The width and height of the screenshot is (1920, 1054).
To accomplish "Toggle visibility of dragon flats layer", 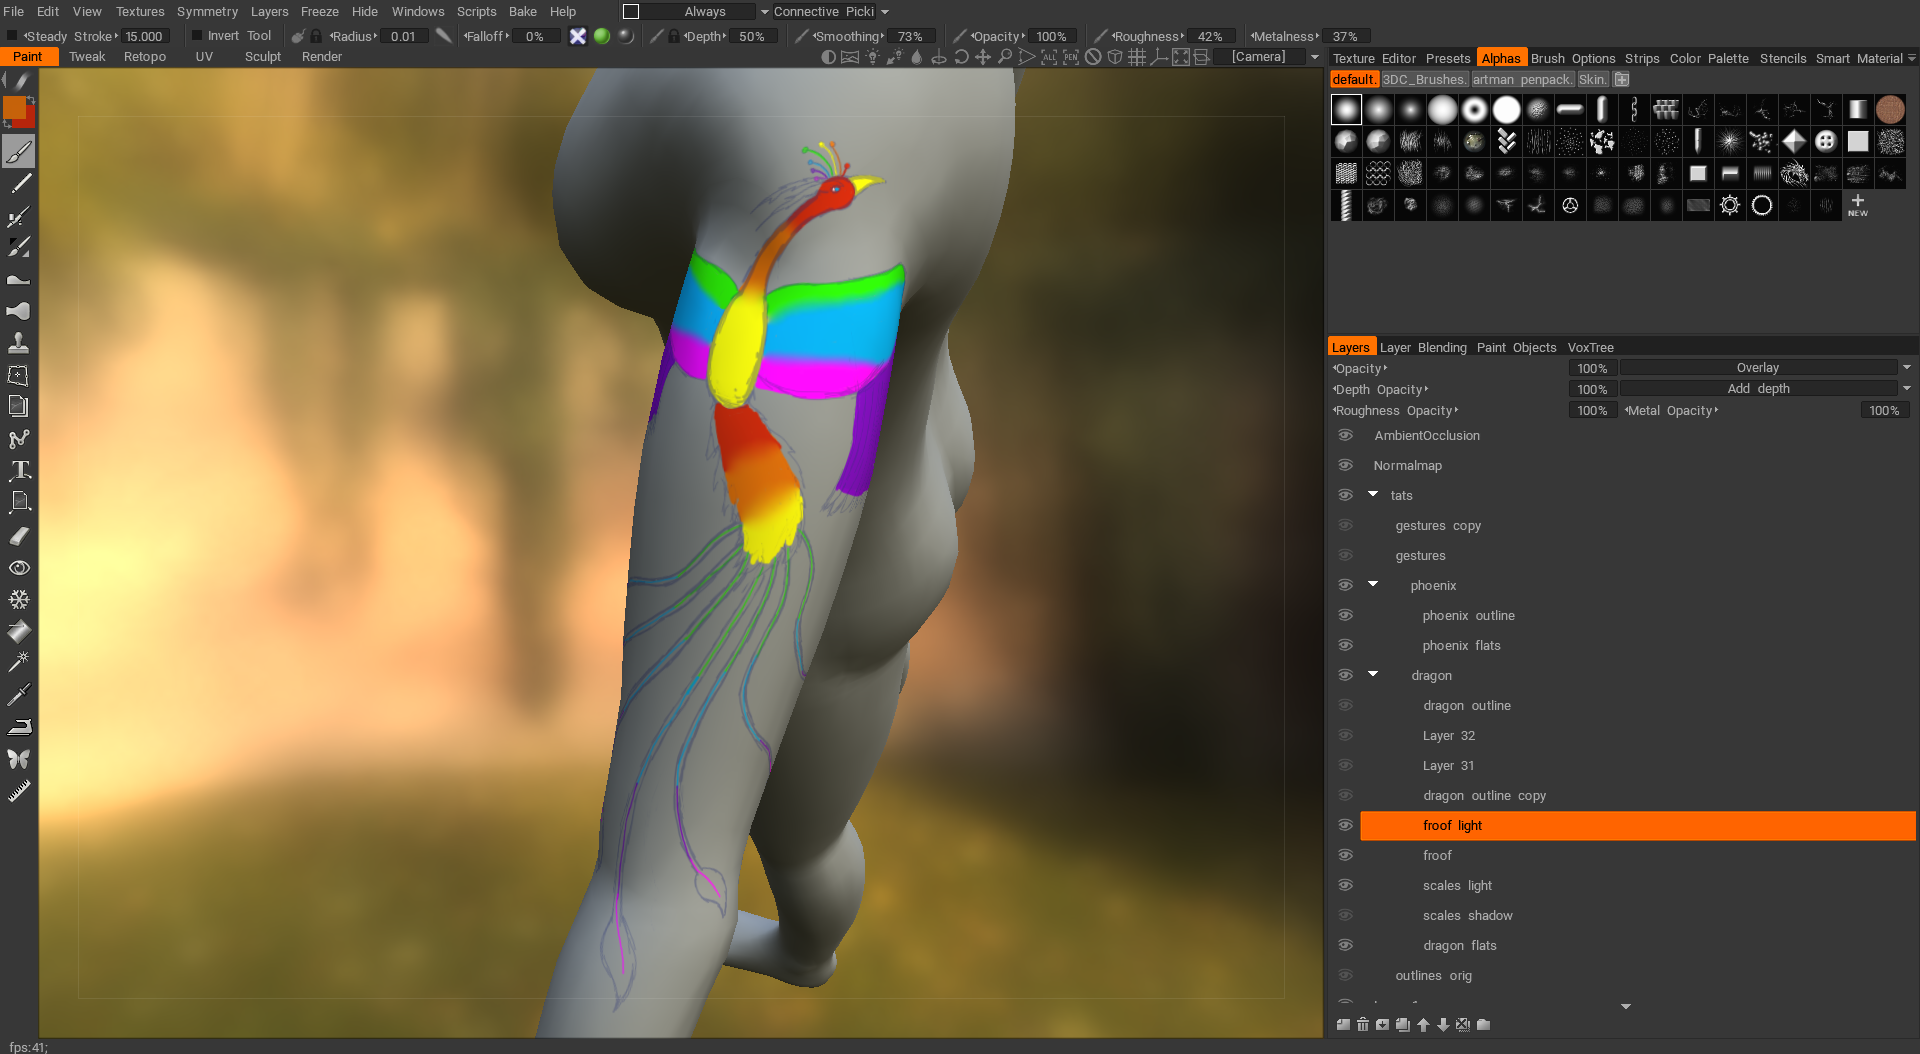I will [1345, 945].
